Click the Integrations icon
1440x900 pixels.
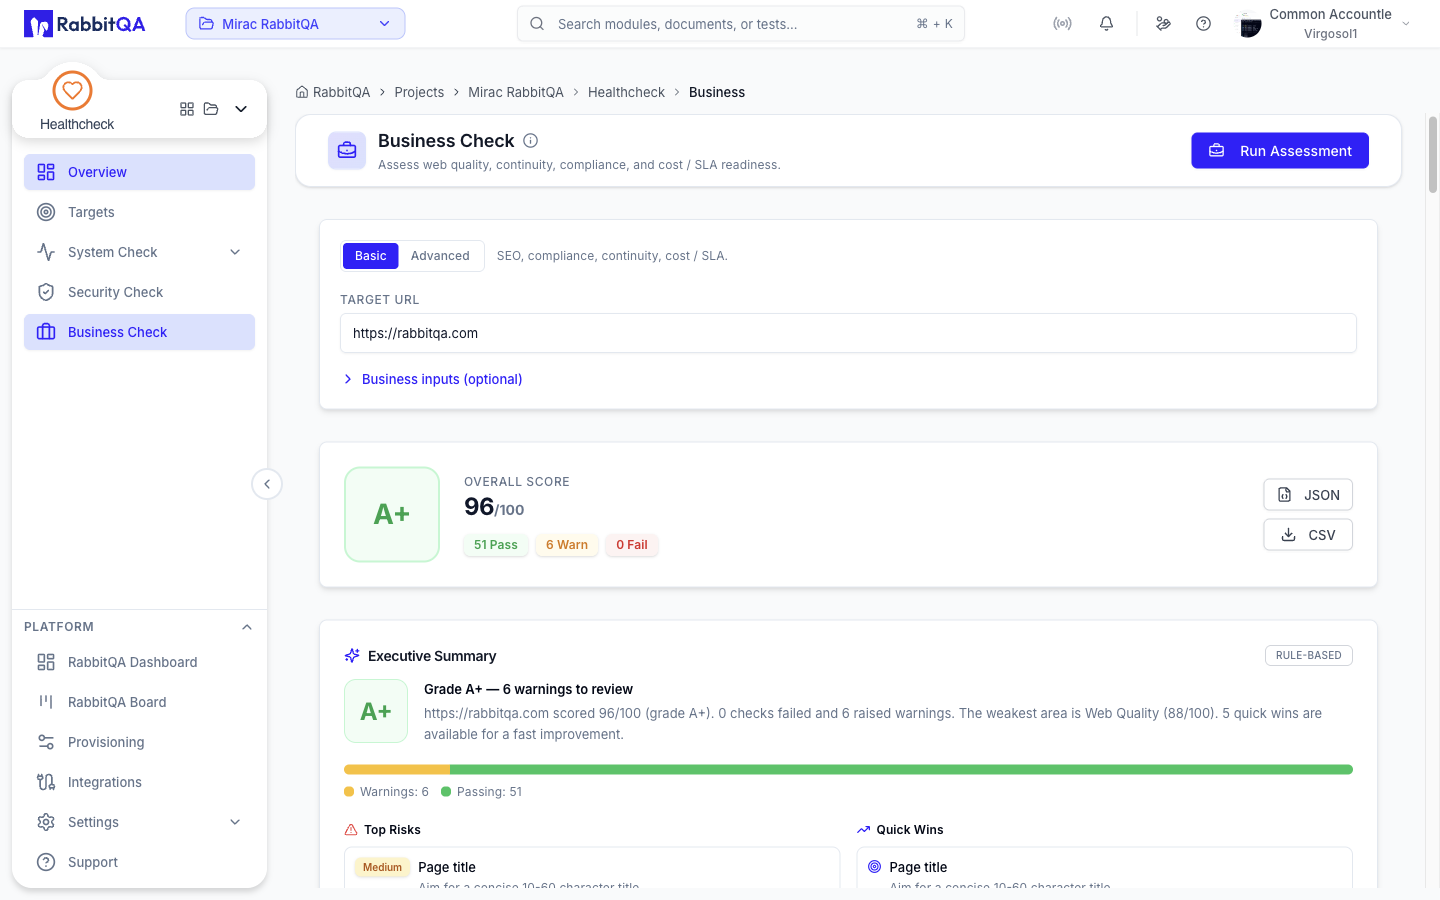[46, 782]
